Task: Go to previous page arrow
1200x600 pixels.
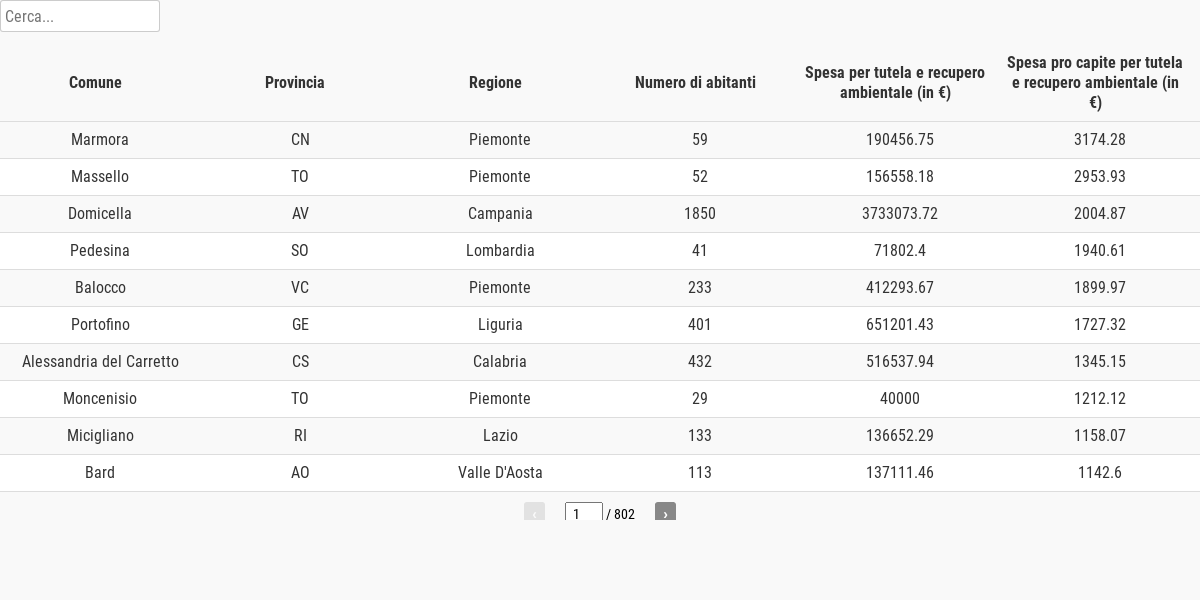Action: pos(534,512)
